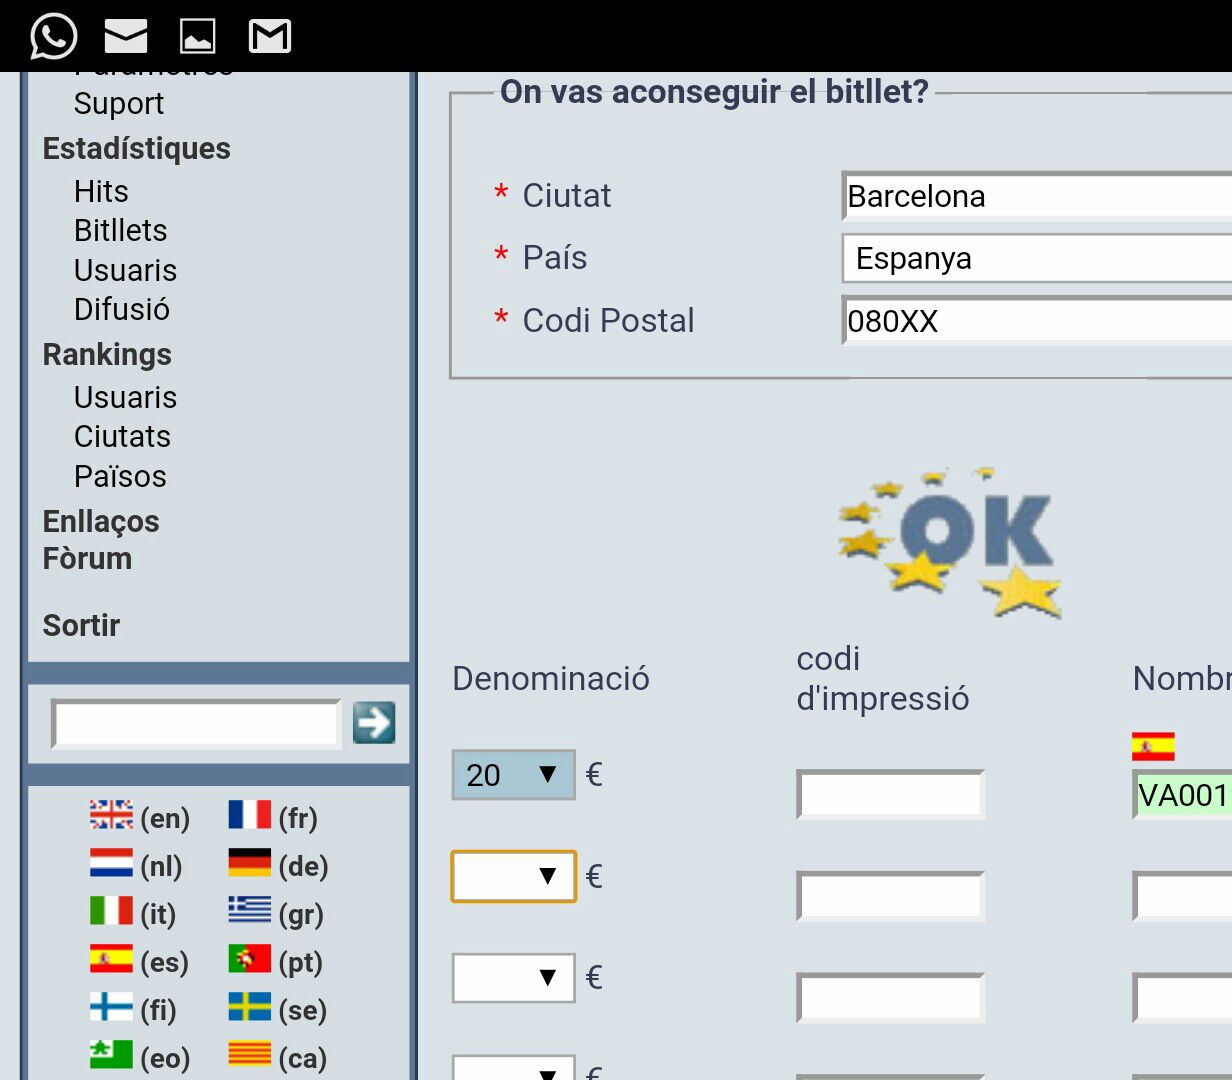Open the image gallery notification icon
This screenshot has height=1080, width=1232.
pos(197,37)
